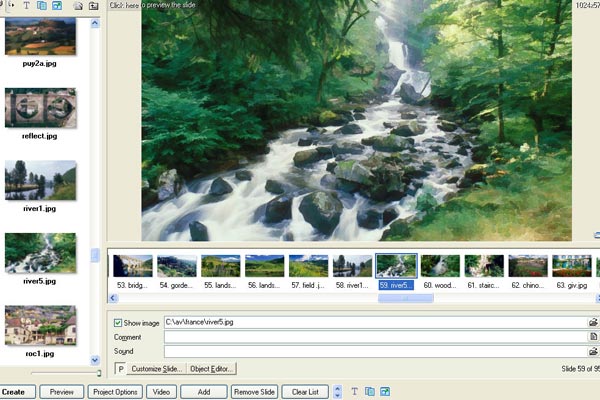This screenshot has height=400, width=600.
Task: Open the Object Editor
Action: pos(211,369)
